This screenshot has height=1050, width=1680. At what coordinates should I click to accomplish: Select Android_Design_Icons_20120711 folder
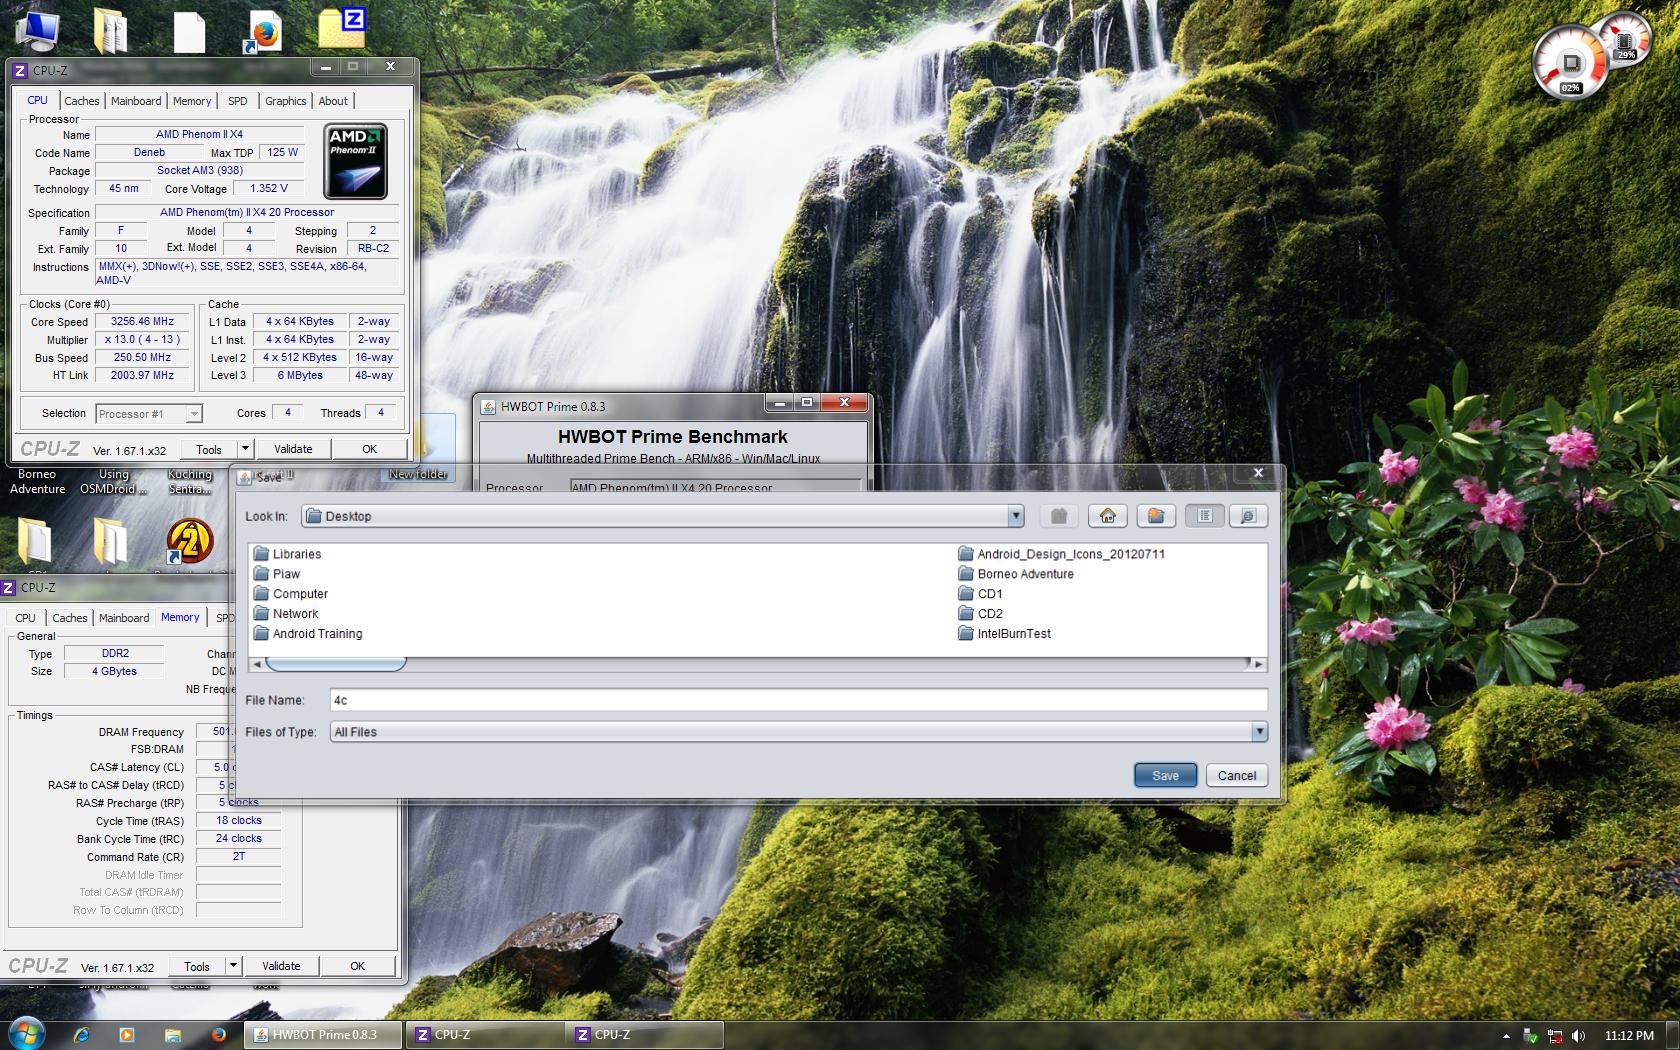point(1062,554)
